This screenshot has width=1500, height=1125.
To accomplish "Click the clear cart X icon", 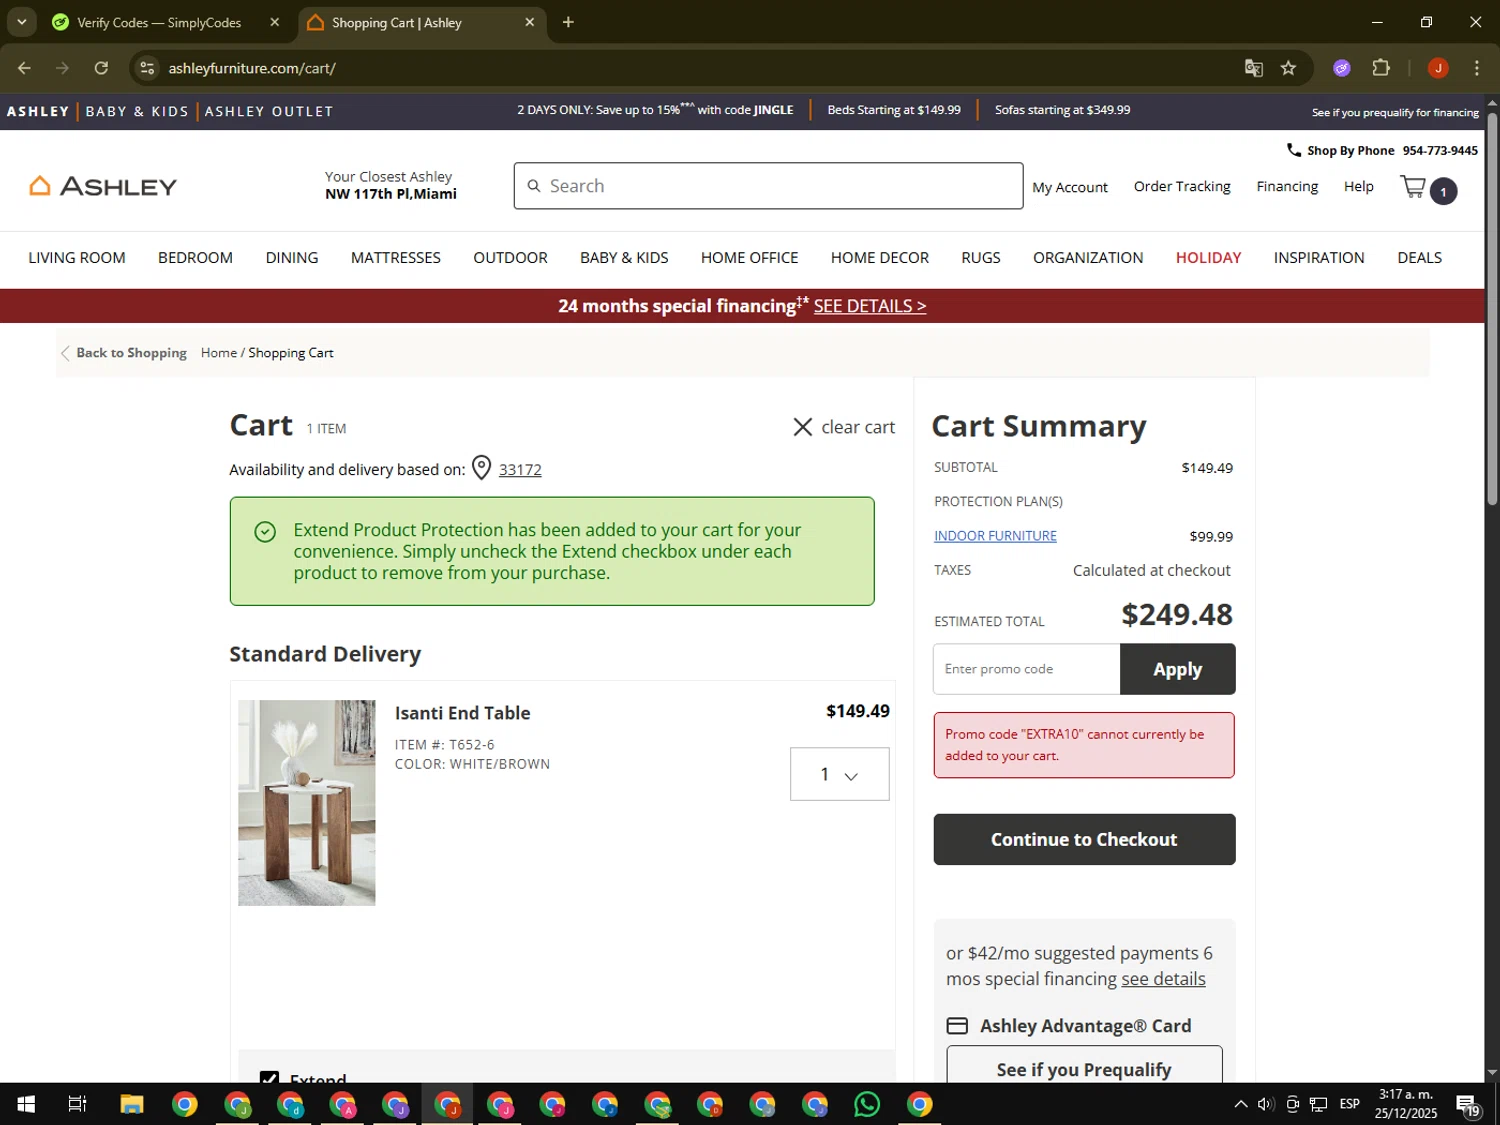I will [802, 427].
